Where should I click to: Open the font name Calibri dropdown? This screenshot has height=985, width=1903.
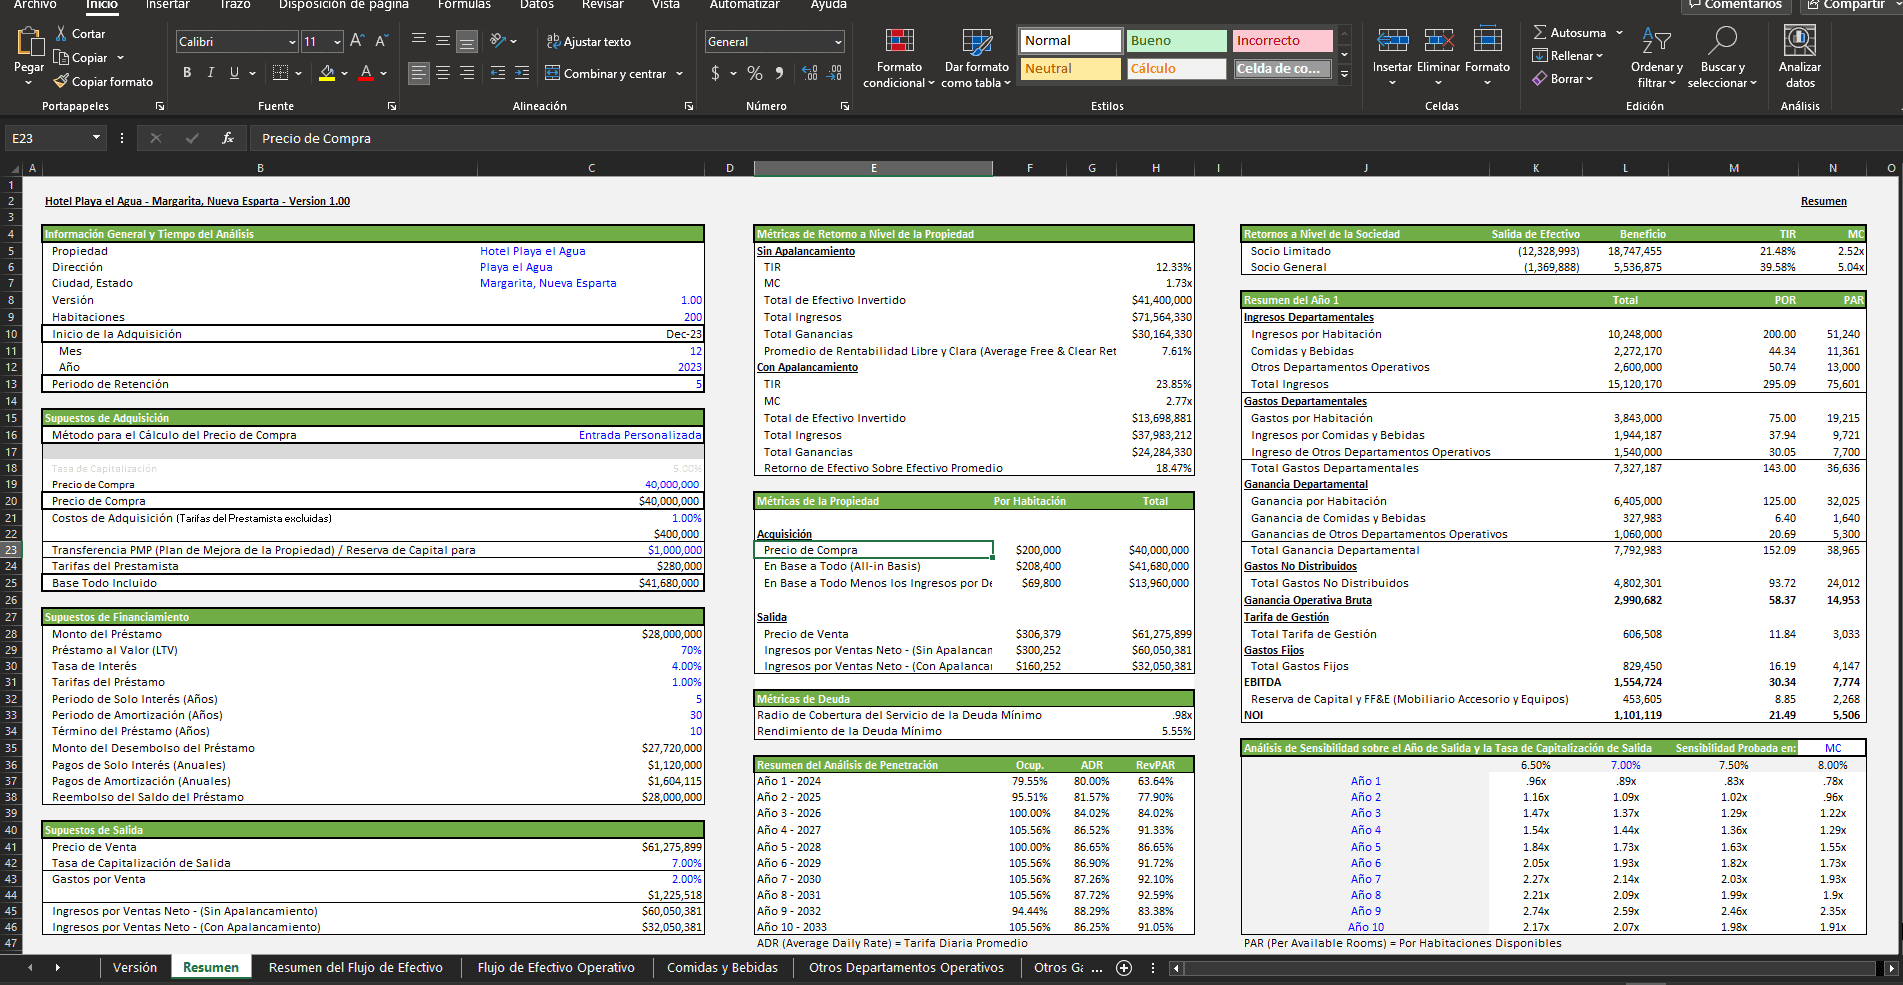pyautogui.click(x=292, y=42)
